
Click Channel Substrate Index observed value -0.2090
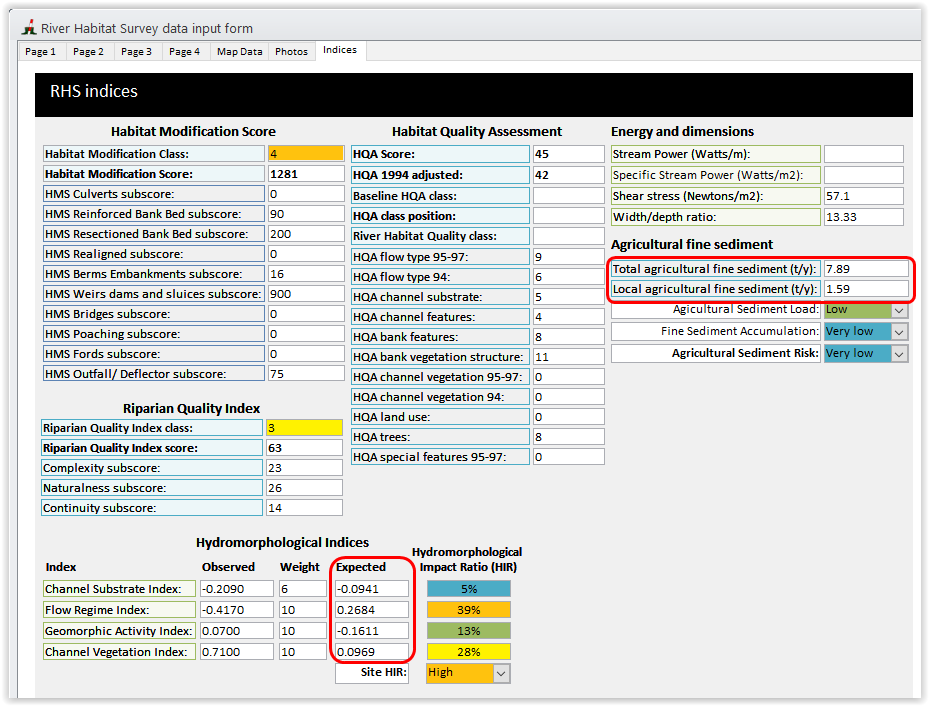coord(237,589)
